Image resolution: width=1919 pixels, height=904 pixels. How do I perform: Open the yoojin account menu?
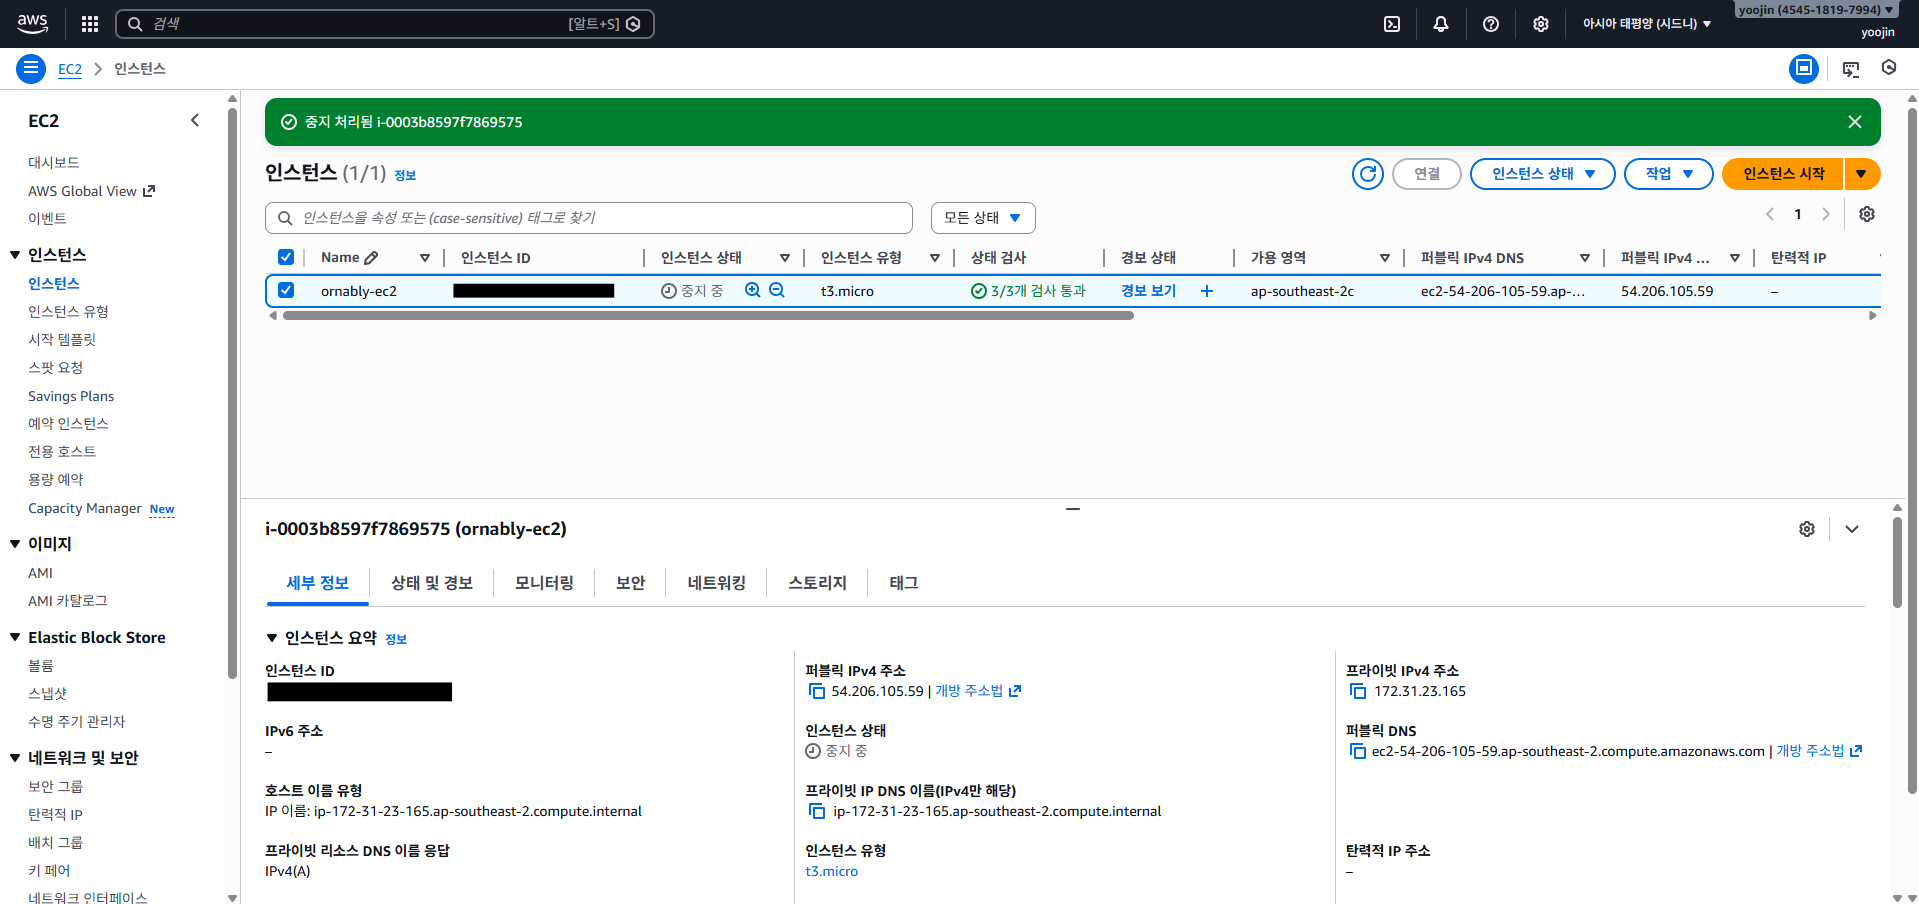1816,10
